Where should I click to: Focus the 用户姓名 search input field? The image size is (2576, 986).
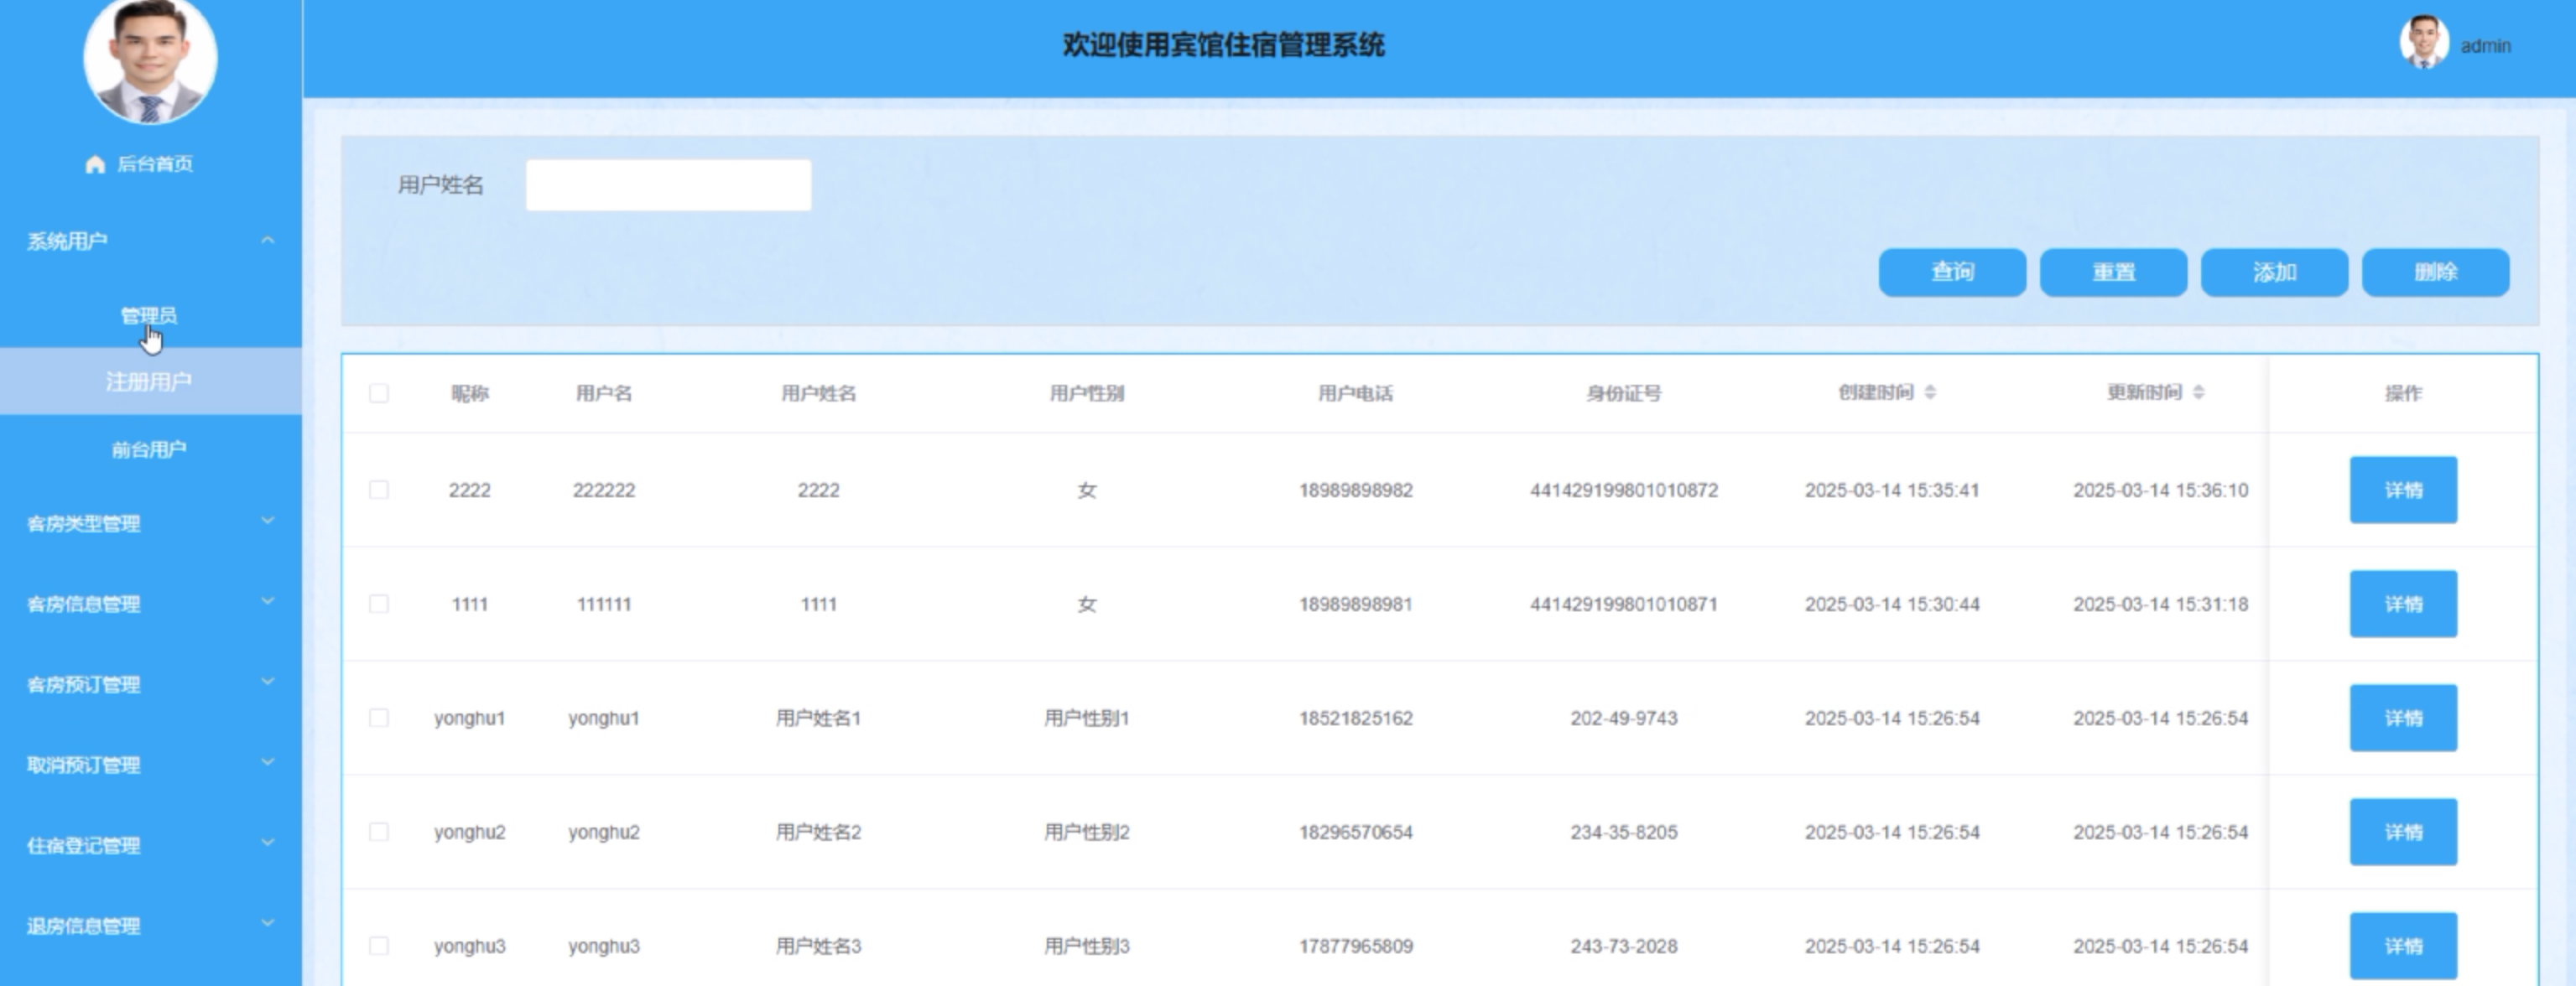[x=668, y=185]
